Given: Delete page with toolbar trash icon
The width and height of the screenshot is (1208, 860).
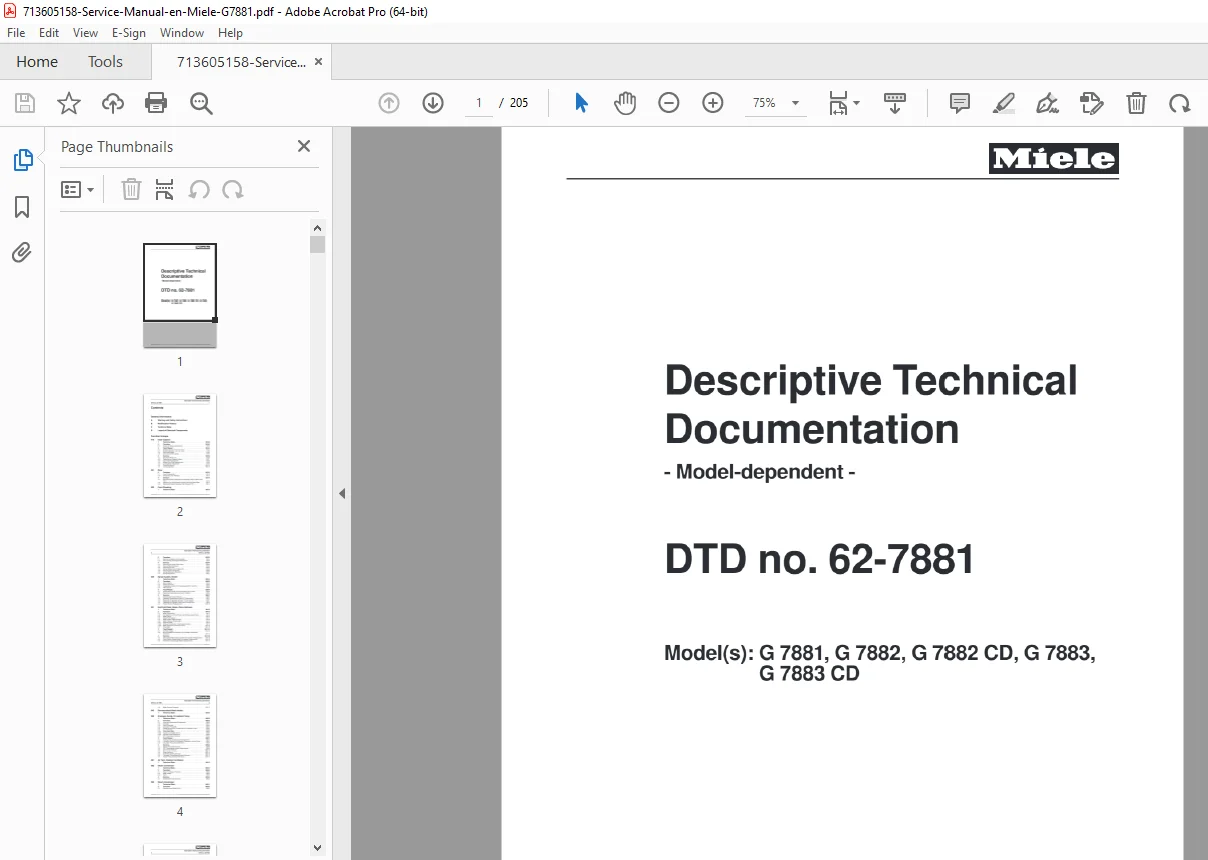Looking at the screenshot, I should point(1136,103).
